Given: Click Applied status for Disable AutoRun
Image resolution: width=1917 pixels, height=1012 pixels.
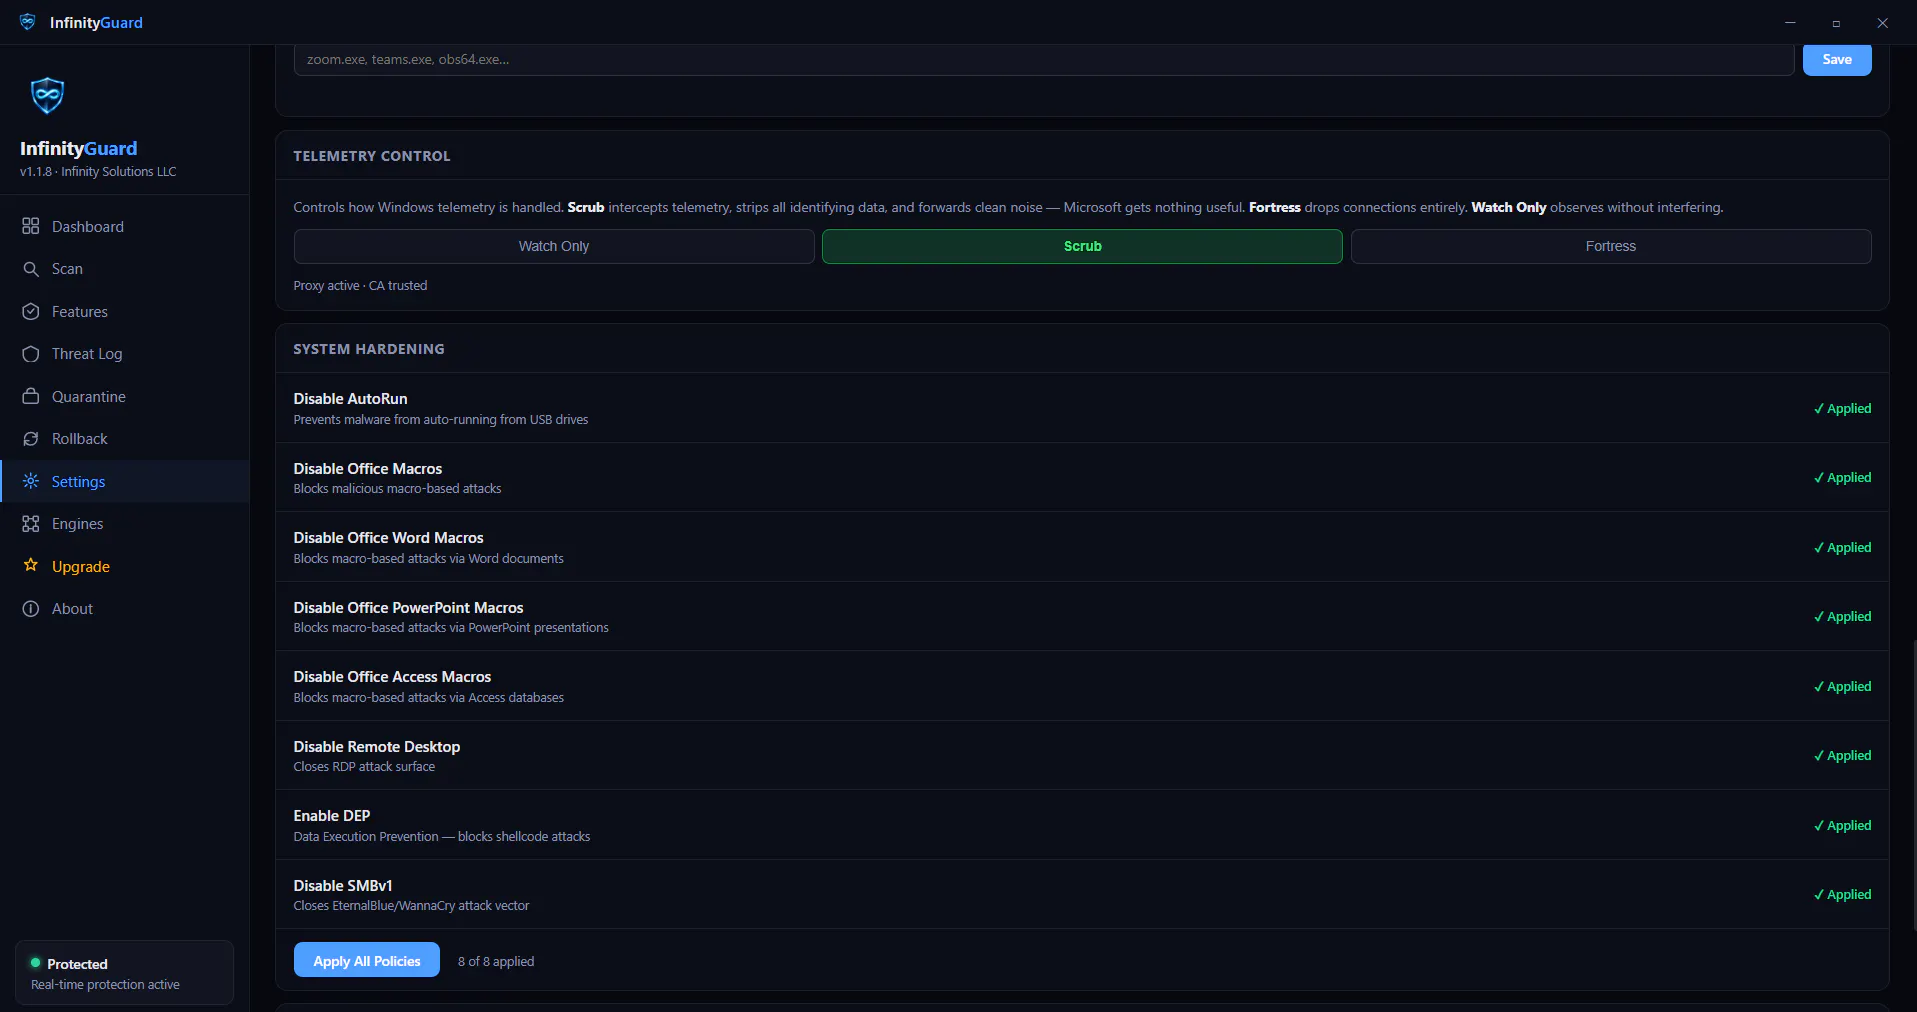Looking at the screenshot, I should 1842,408.
